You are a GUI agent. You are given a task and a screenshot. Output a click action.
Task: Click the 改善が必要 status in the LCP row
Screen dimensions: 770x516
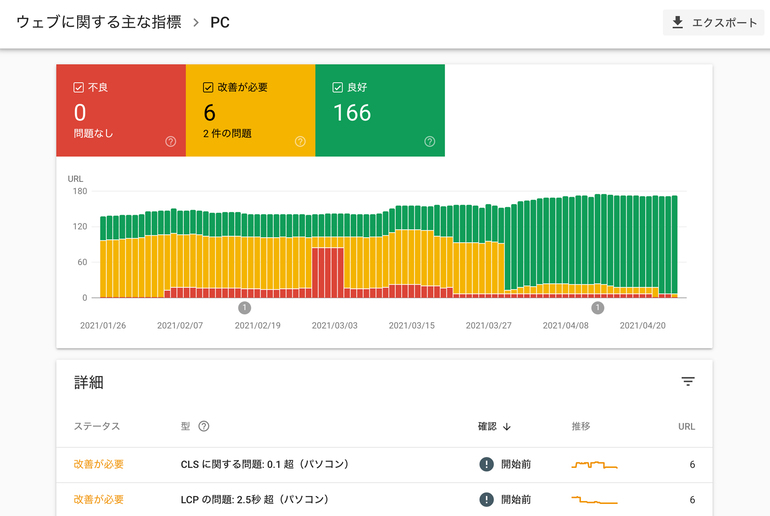pyautogui.click(x=99, y=500)
